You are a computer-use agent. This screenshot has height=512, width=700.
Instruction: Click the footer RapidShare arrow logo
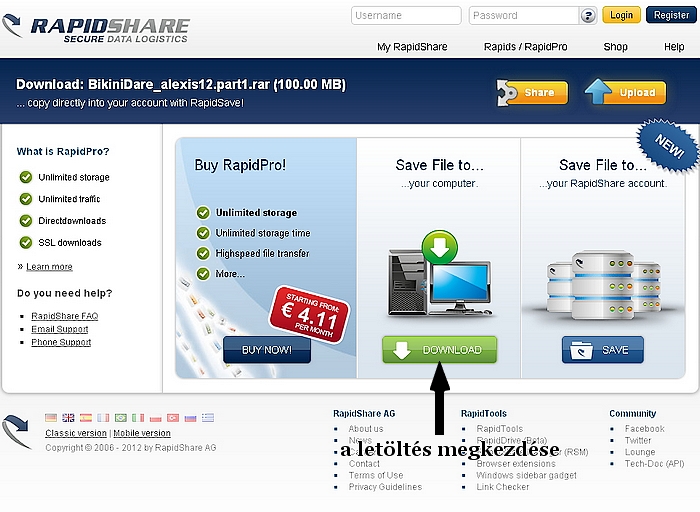[17, 431]
